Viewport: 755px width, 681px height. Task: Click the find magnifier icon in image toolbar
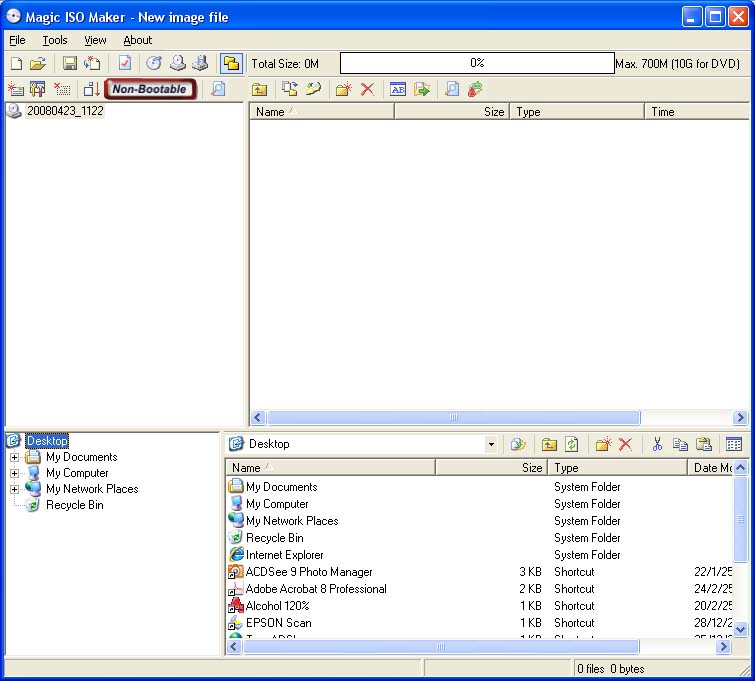tap(452, 89)
